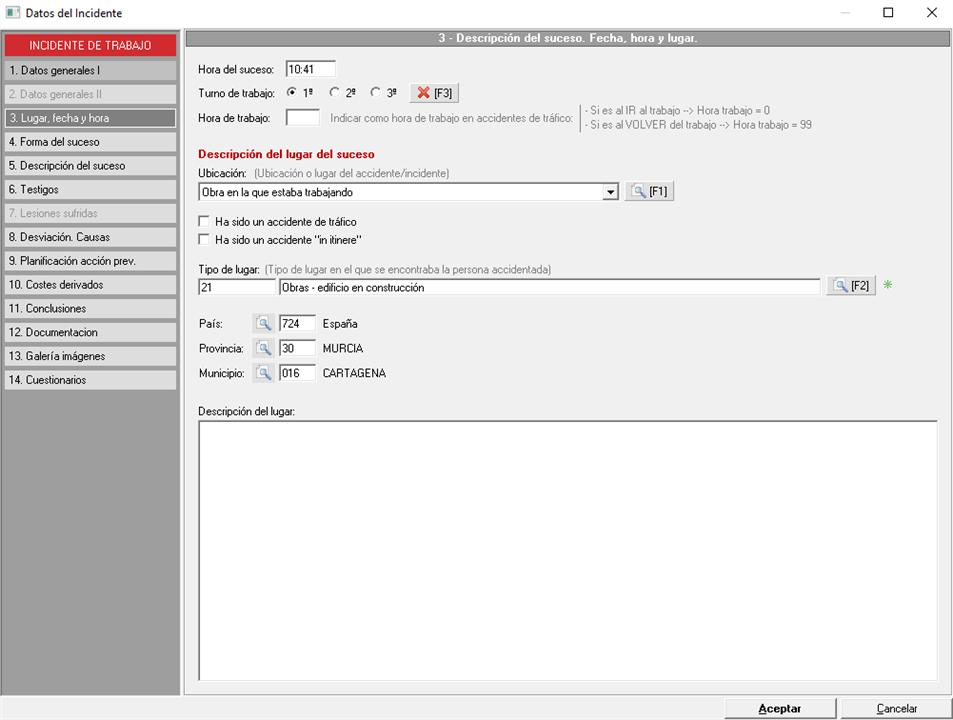Click the Provincia search magnifier icon
The image size is (953, 720).
click(263, 348)
